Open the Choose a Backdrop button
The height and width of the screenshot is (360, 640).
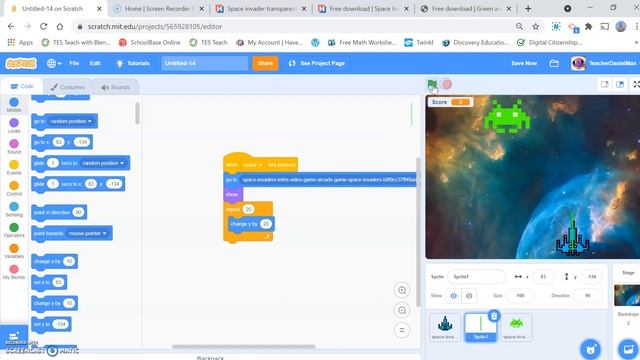point(628,349)
